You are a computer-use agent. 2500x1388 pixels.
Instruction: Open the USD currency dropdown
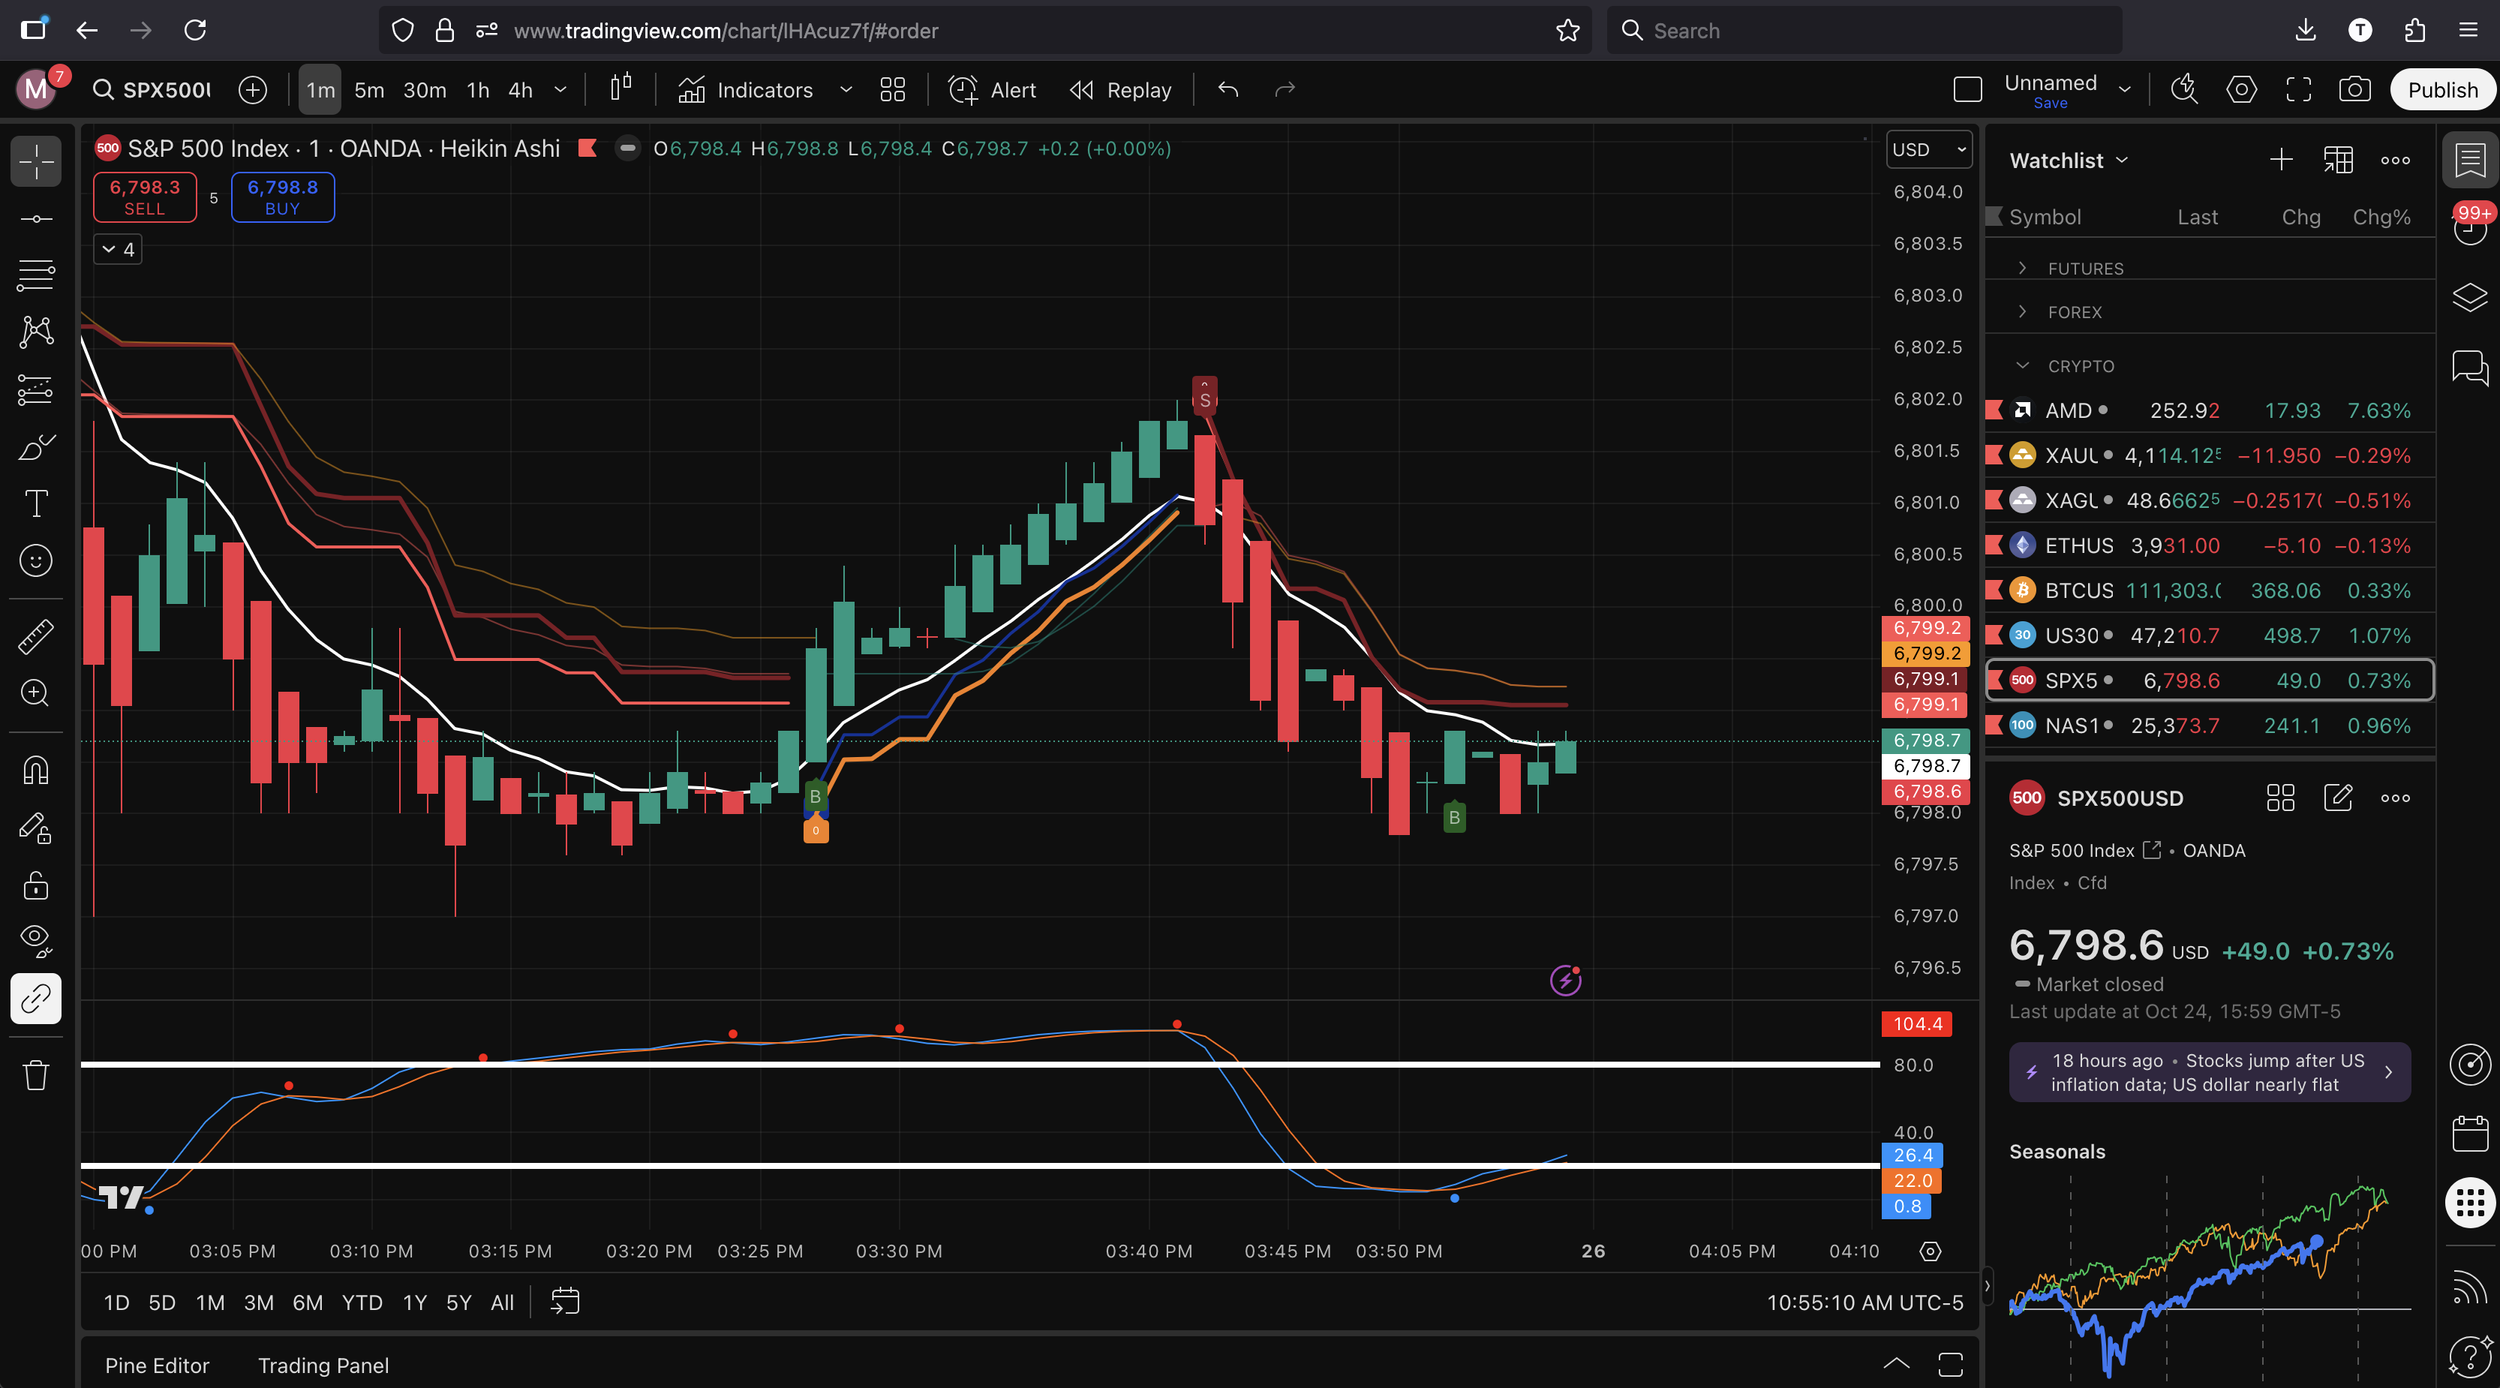pos(1928,150)
